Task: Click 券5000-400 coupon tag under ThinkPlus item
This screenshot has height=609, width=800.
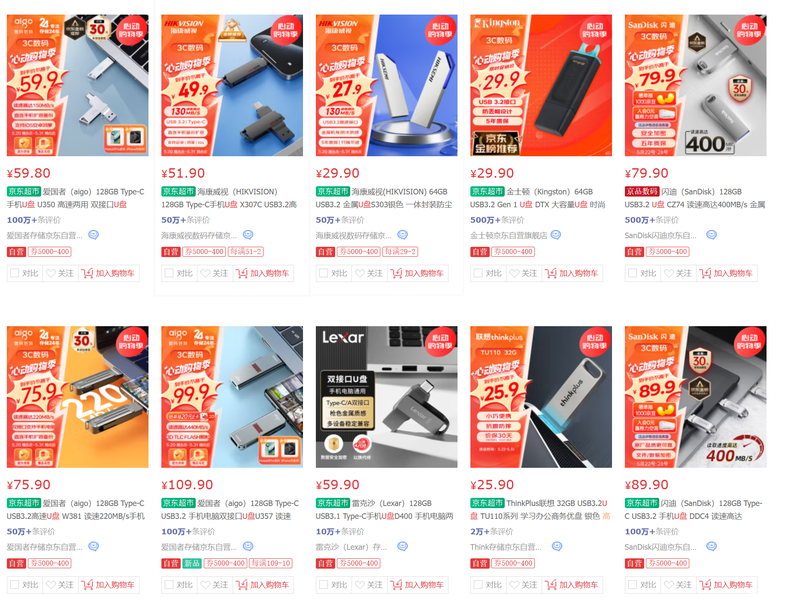Action: point(513,563)
